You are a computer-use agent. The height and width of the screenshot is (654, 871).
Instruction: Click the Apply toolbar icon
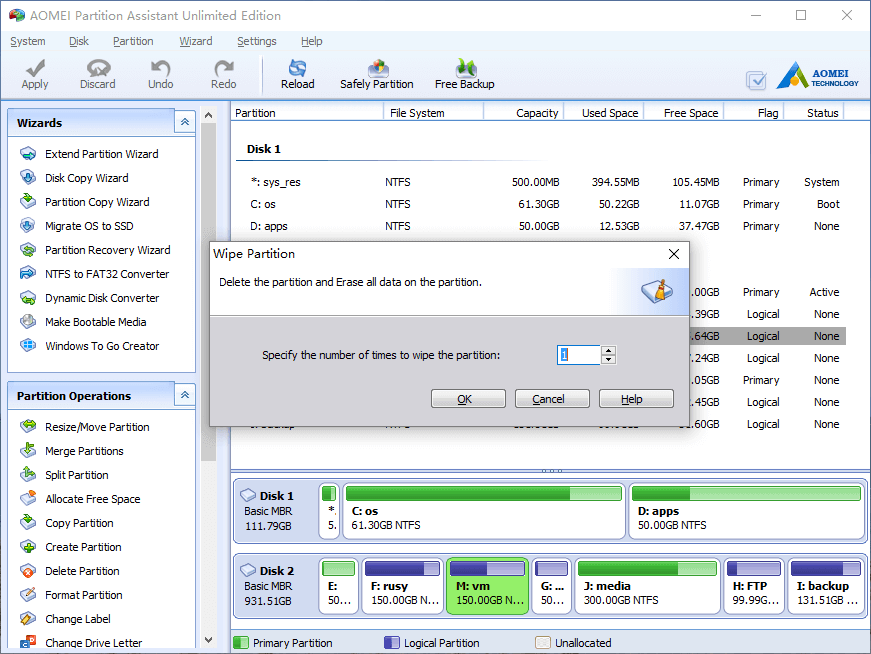[35, 74]
